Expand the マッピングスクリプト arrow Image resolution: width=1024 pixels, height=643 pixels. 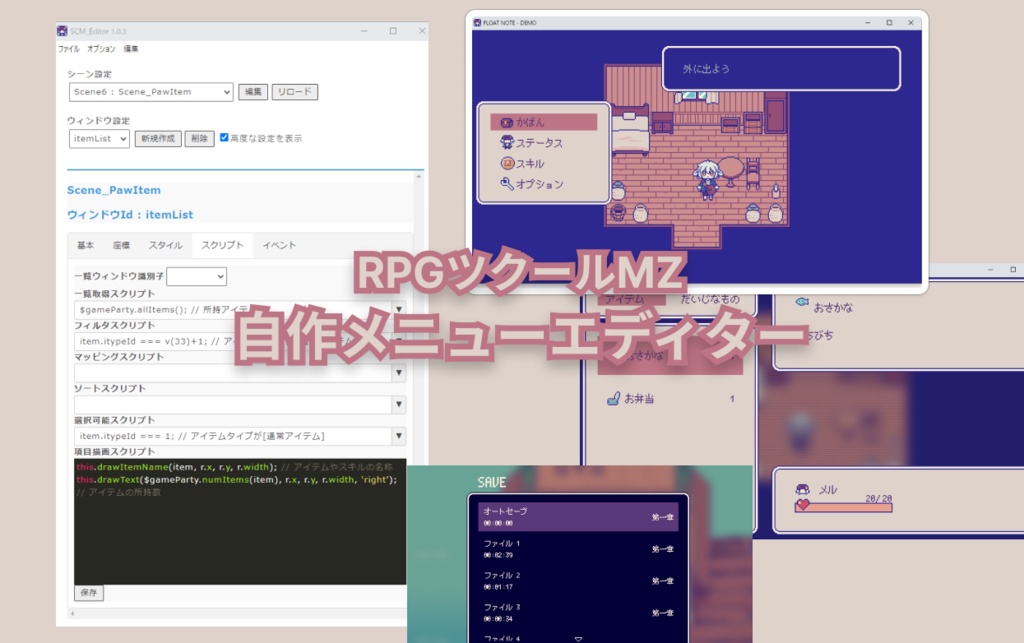tap(398, 372)
